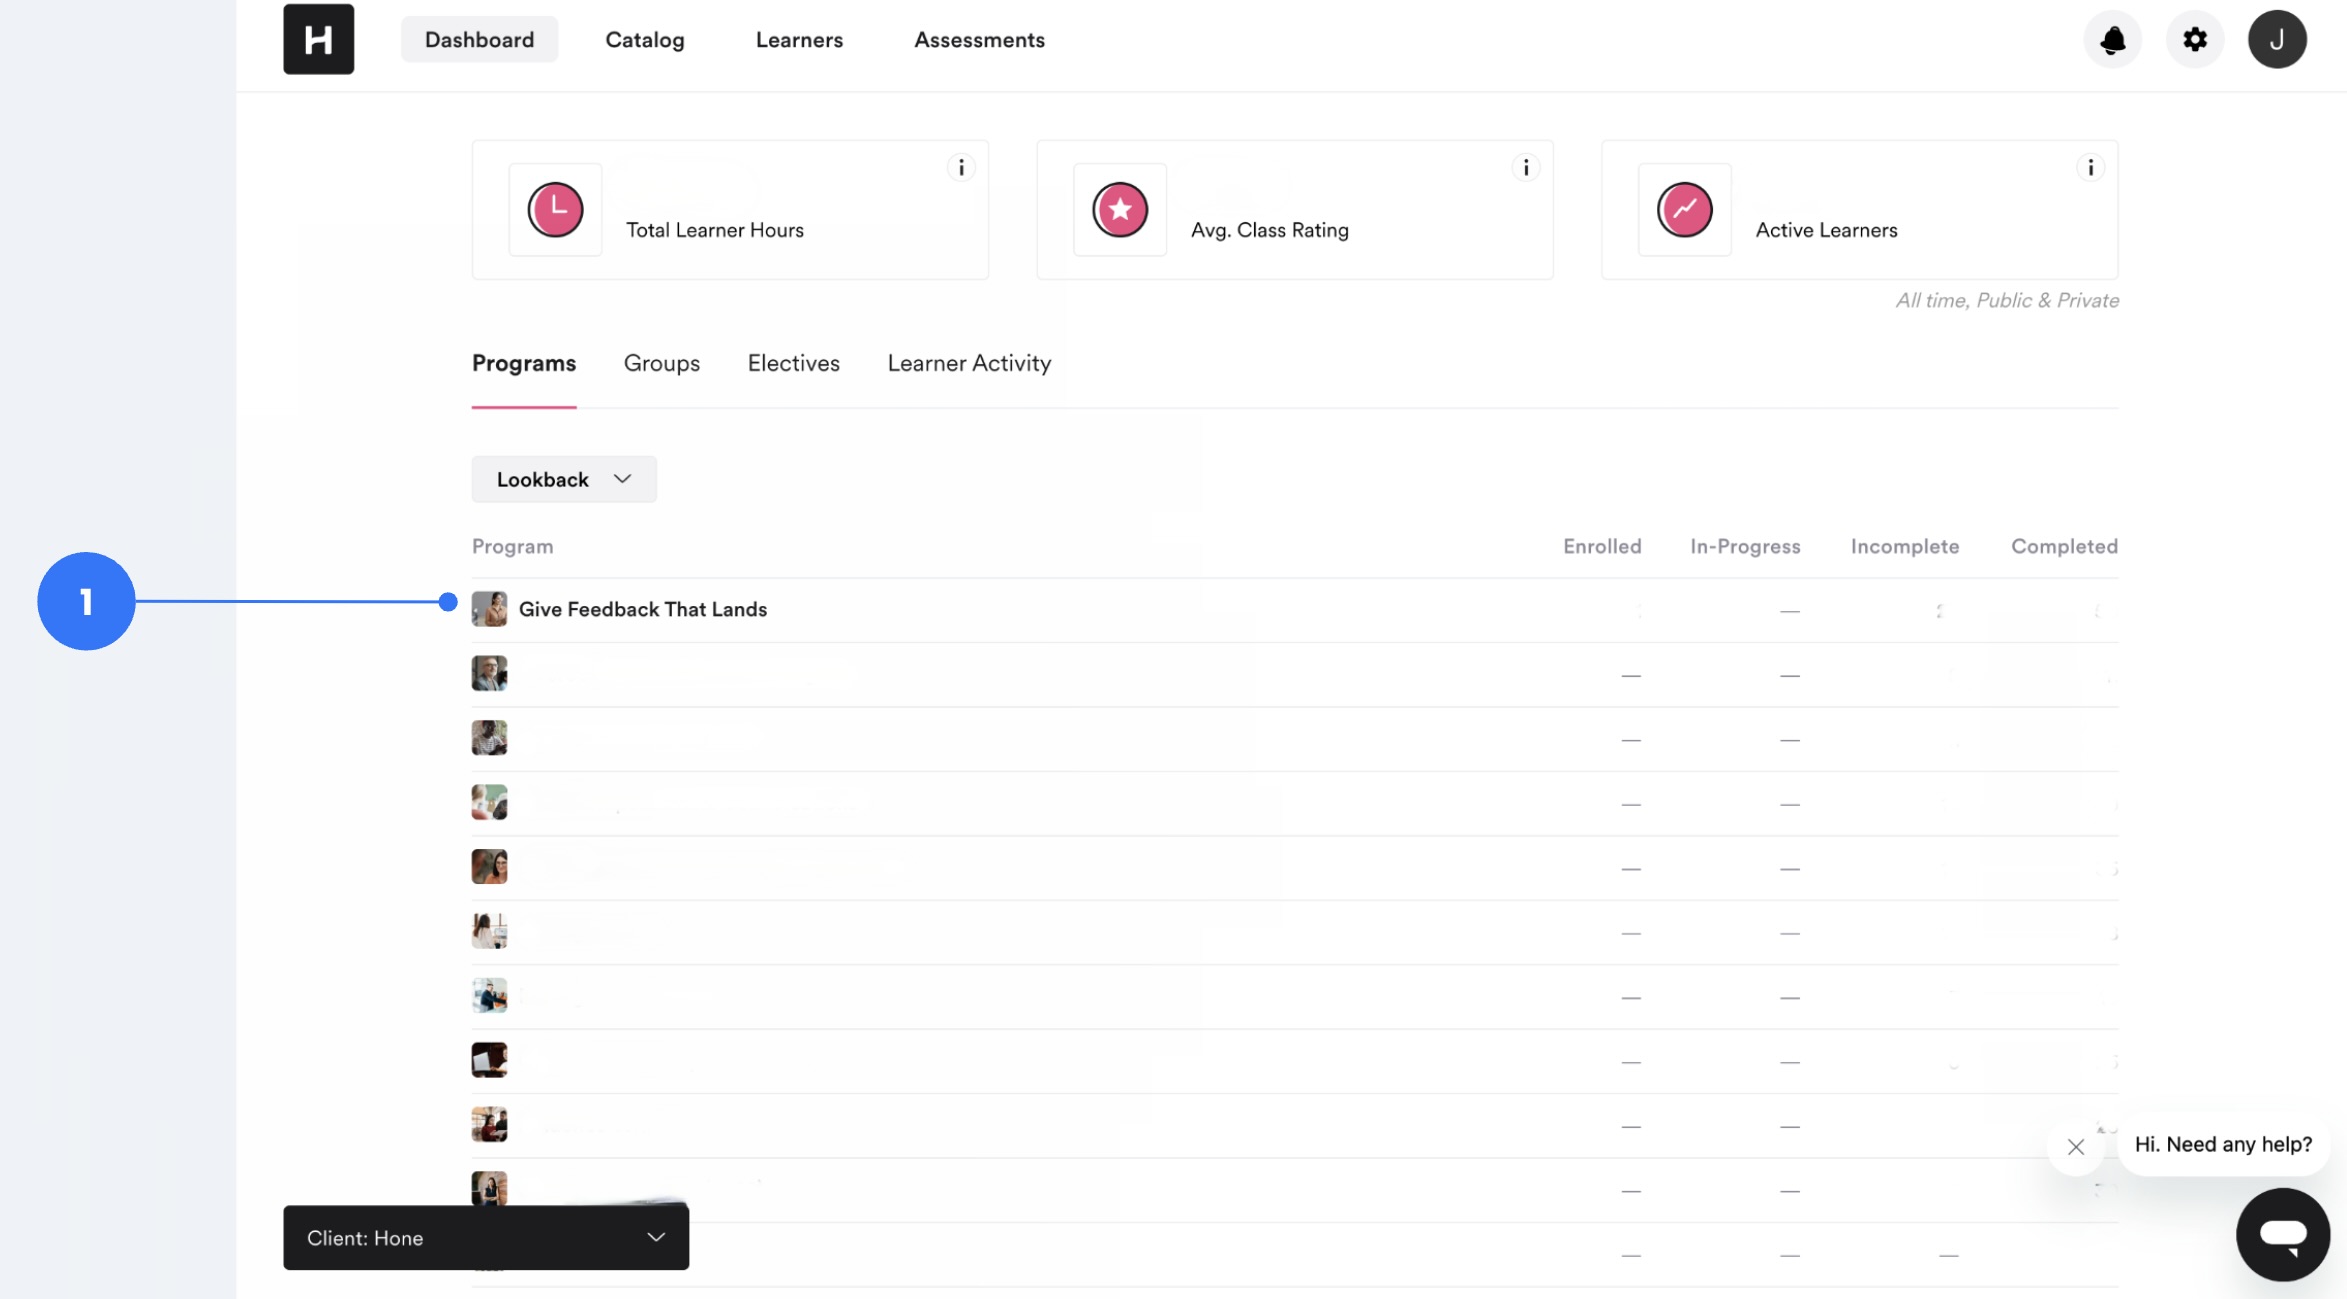Open the Learners page

(798, 39)
